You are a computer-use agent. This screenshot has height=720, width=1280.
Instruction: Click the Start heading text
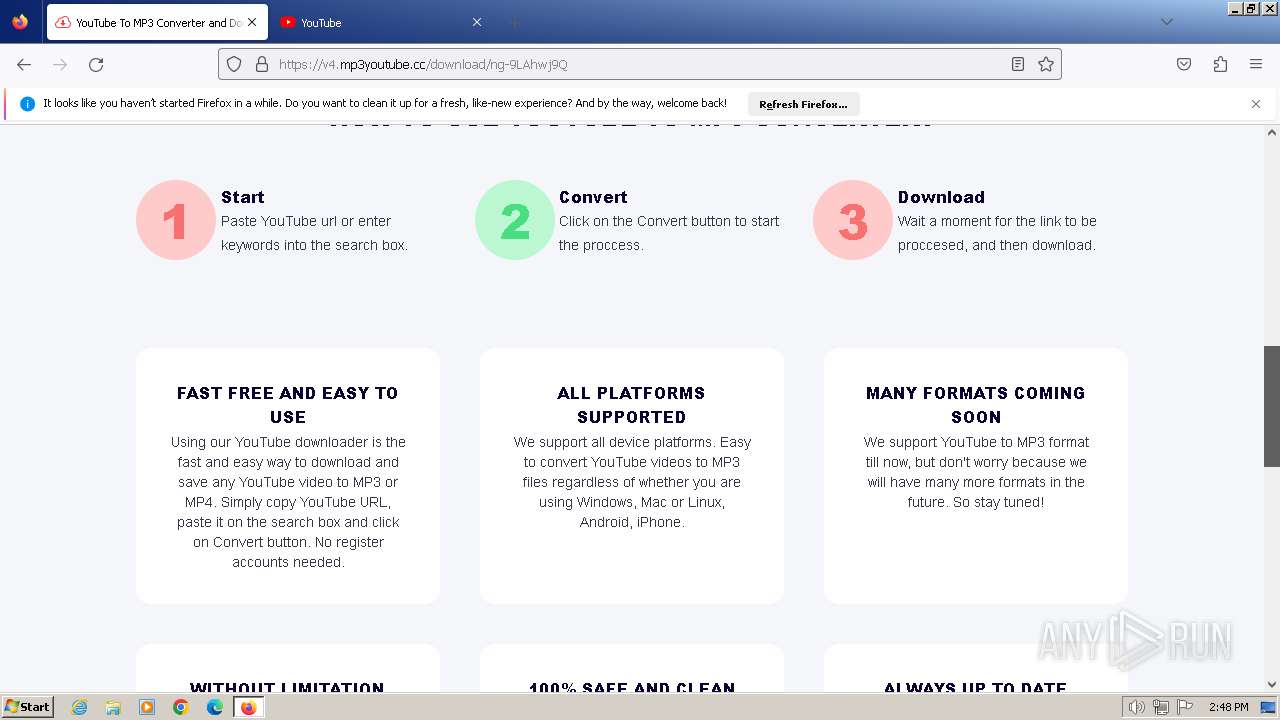243,197
